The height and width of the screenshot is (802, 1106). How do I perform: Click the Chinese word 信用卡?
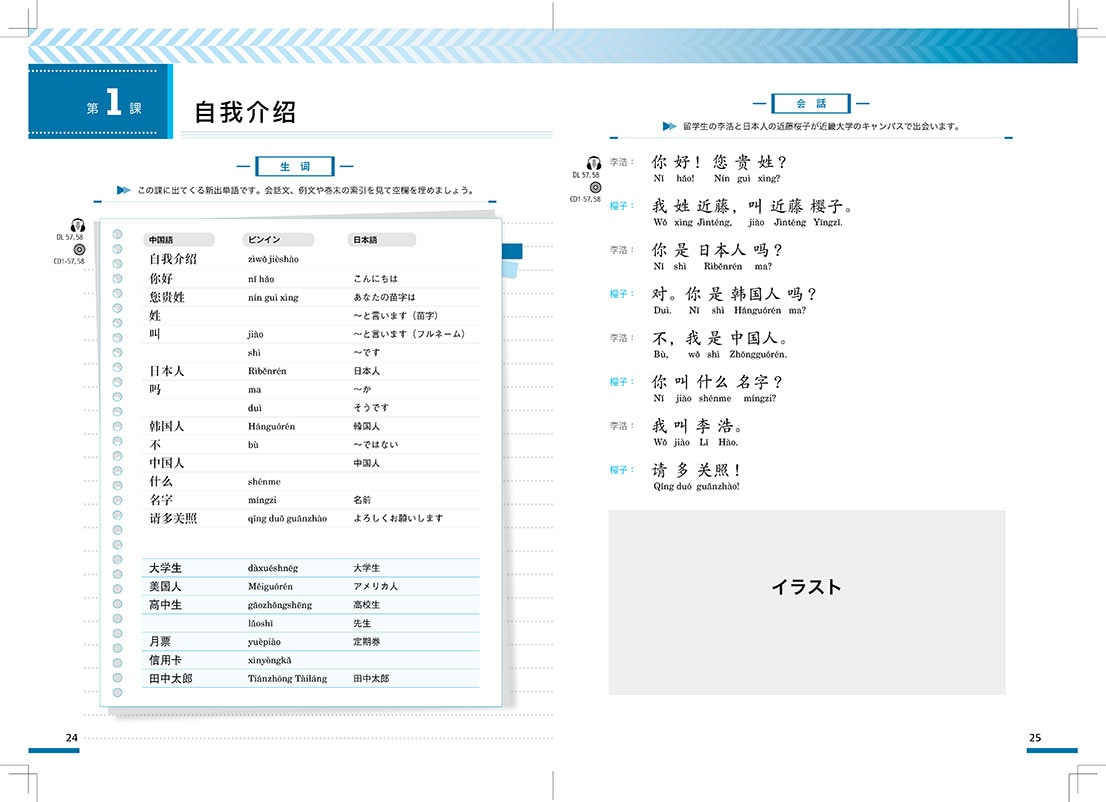(x=165, y=660)
